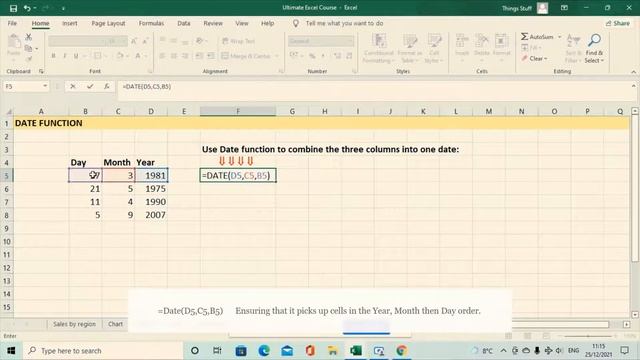Click the Delete cells icon
Viewport: 640px width, 360px height.
click(482, 42)
